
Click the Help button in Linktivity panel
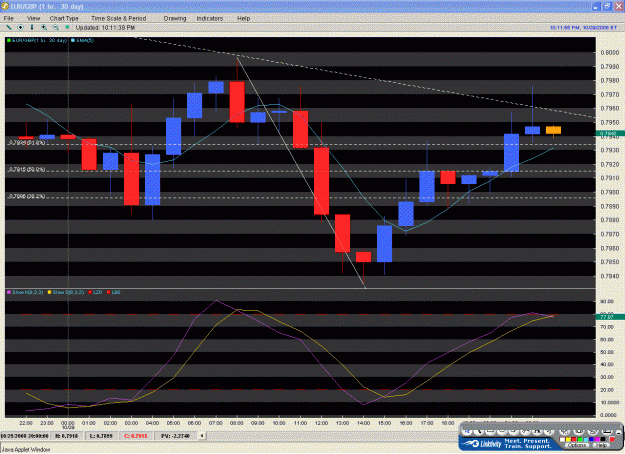tap(601, 445)
